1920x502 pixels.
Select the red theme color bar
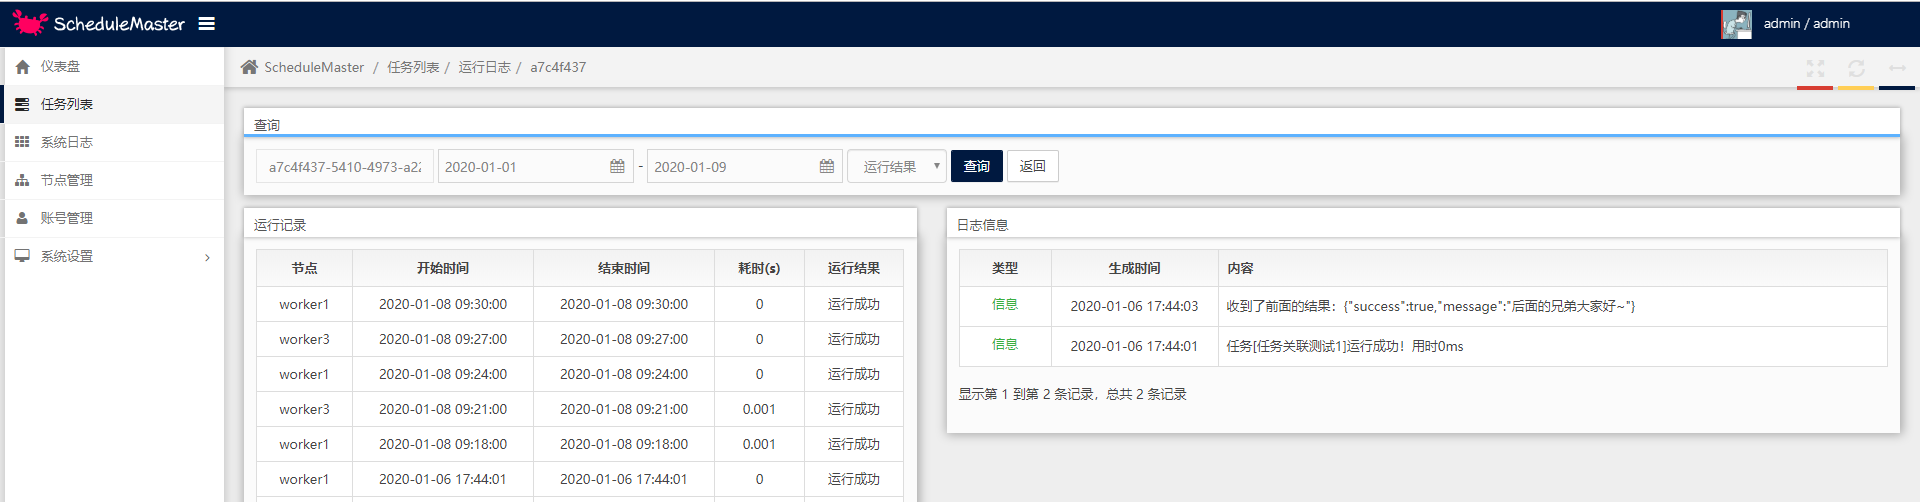(1815, 88)
